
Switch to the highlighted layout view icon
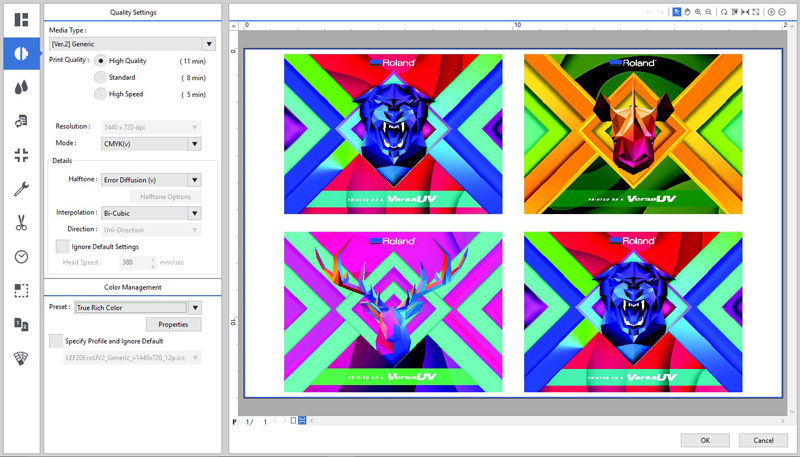[302, 421]
